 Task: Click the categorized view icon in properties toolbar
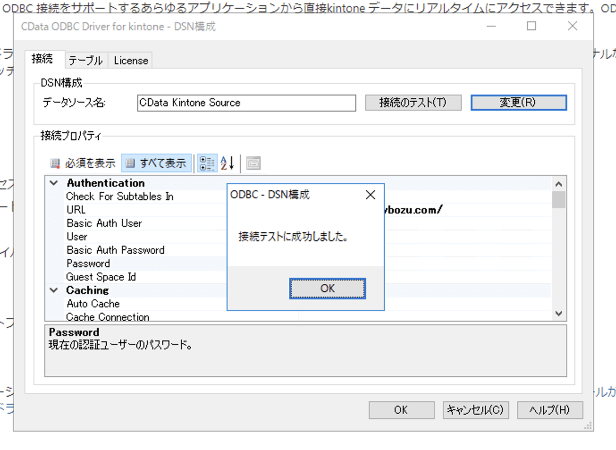tap(207, 163)
